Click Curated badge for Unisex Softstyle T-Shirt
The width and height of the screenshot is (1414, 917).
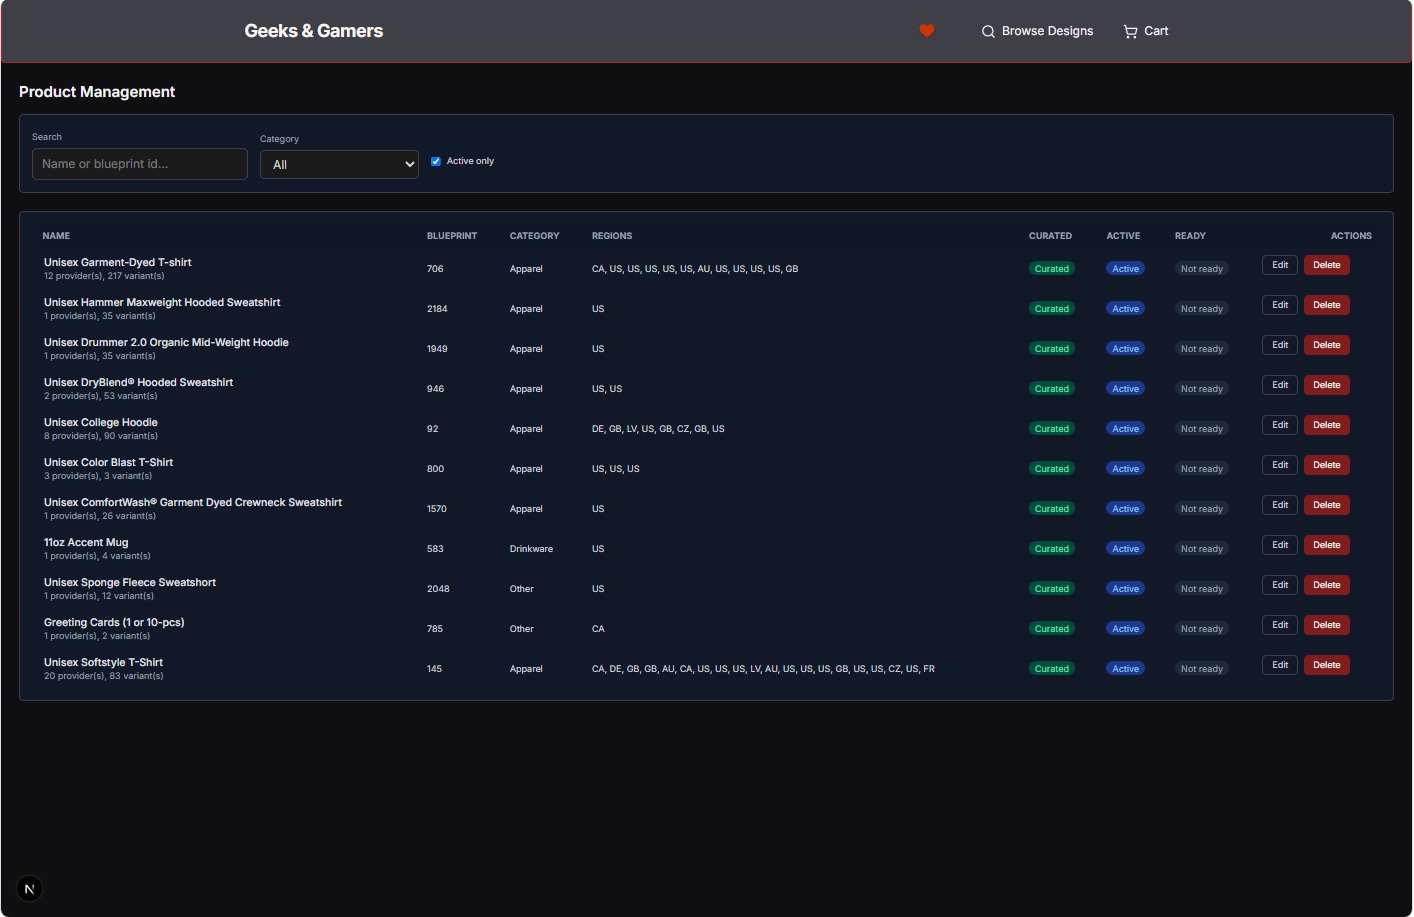1052,669
